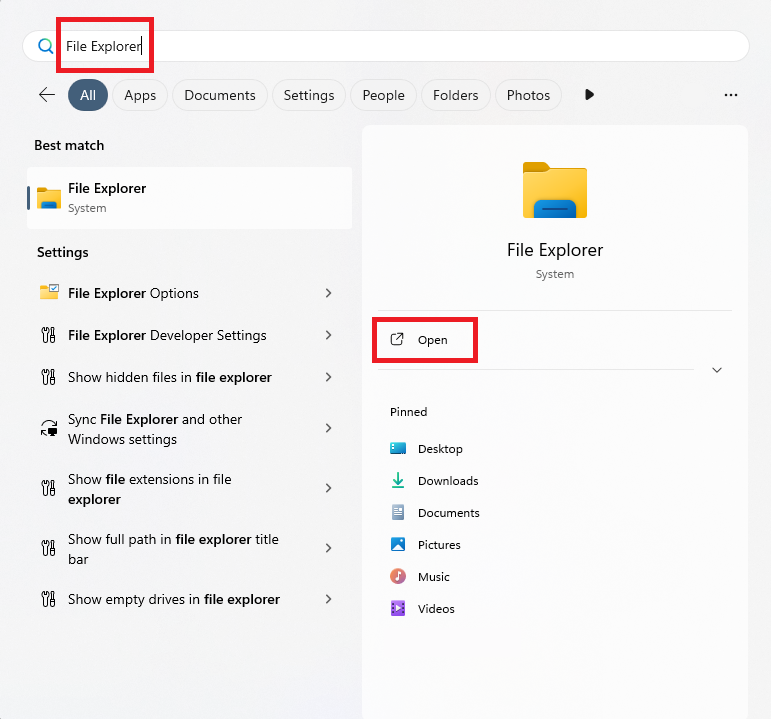Expand the actions list down chevron
The height and width of the screenshot is (719, 771).
click(716, 370)
